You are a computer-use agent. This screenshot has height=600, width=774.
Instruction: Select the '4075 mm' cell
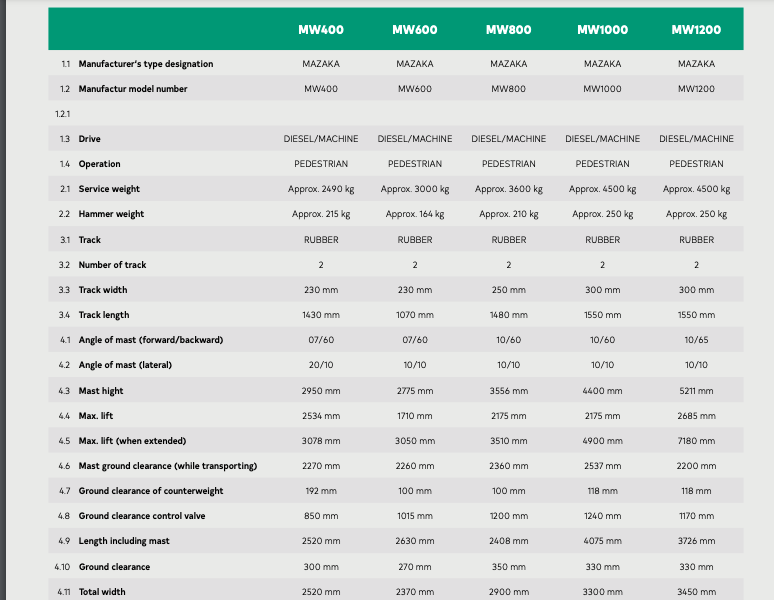click(x=602, y=541)
